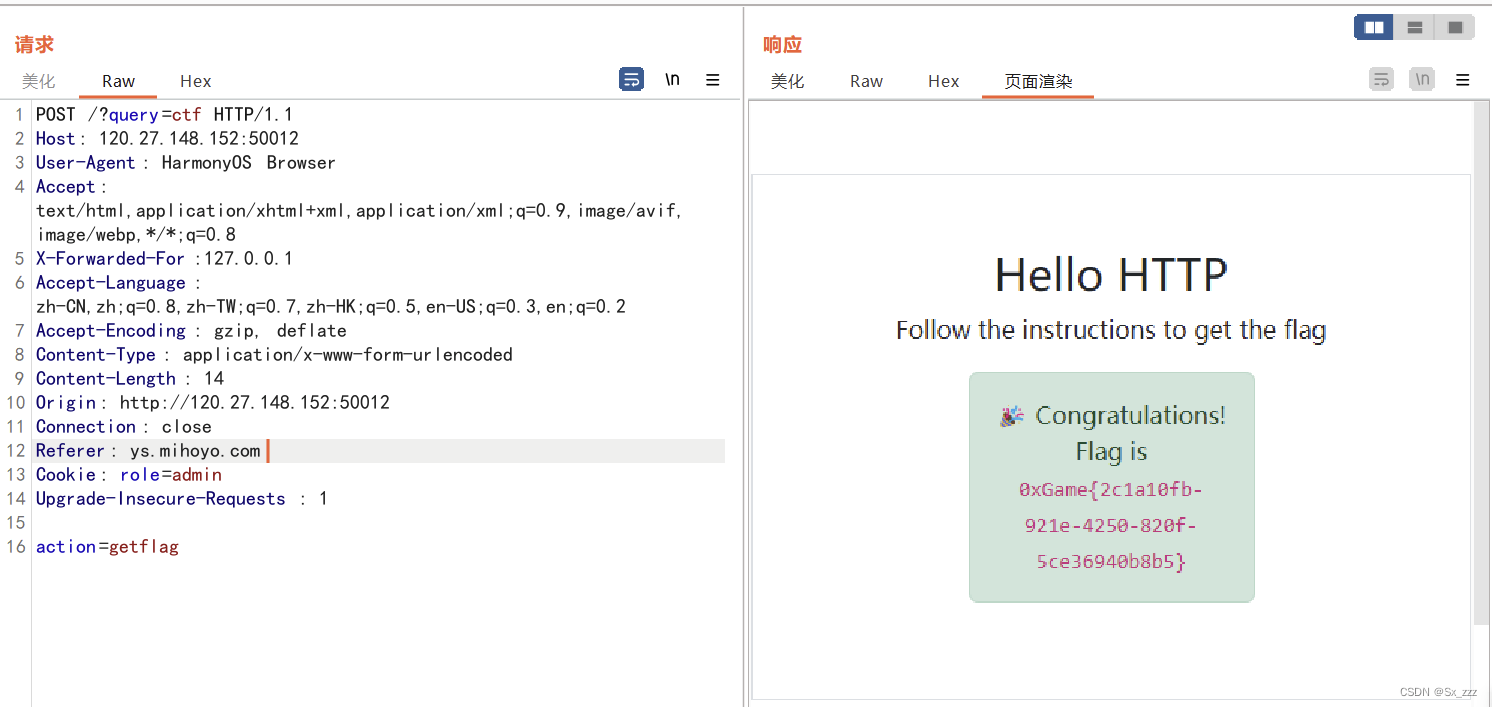Select the blue active layout swatch at top right
The height and width of the screenshot is (707, 1492).
(x=1373, y=27)
